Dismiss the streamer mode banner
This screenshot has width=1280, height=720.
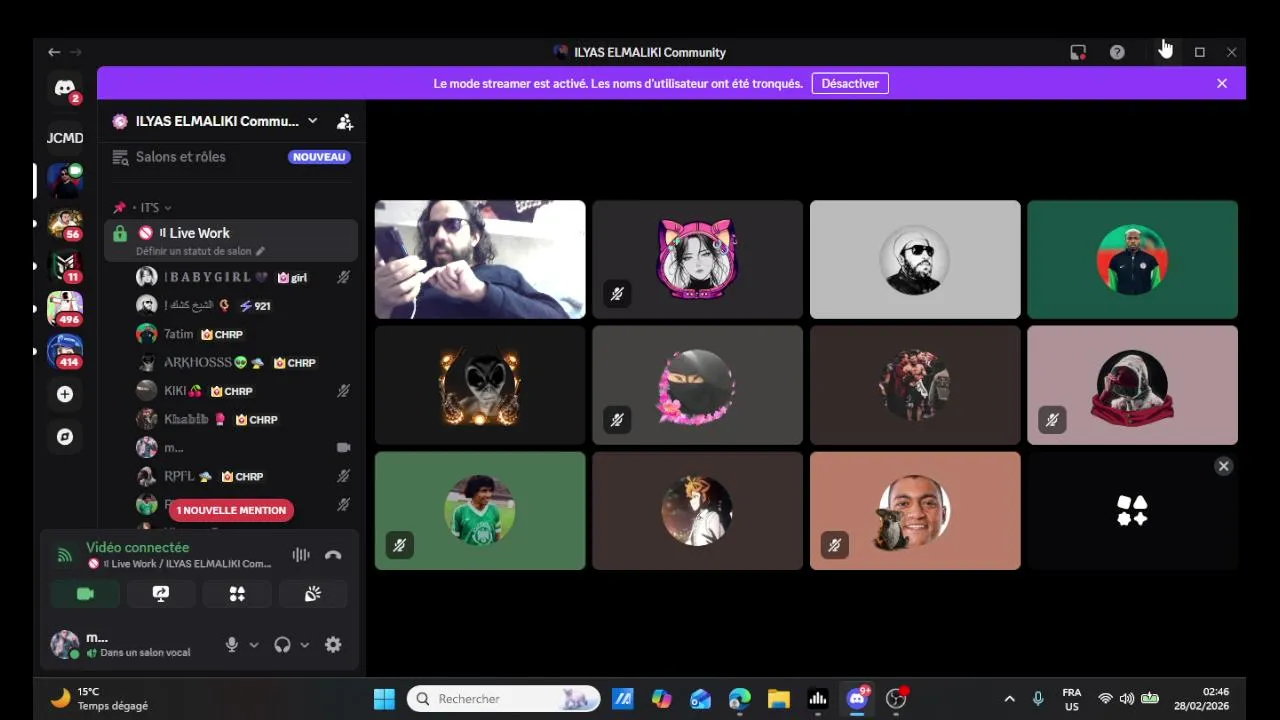(x=1222, y=84)
